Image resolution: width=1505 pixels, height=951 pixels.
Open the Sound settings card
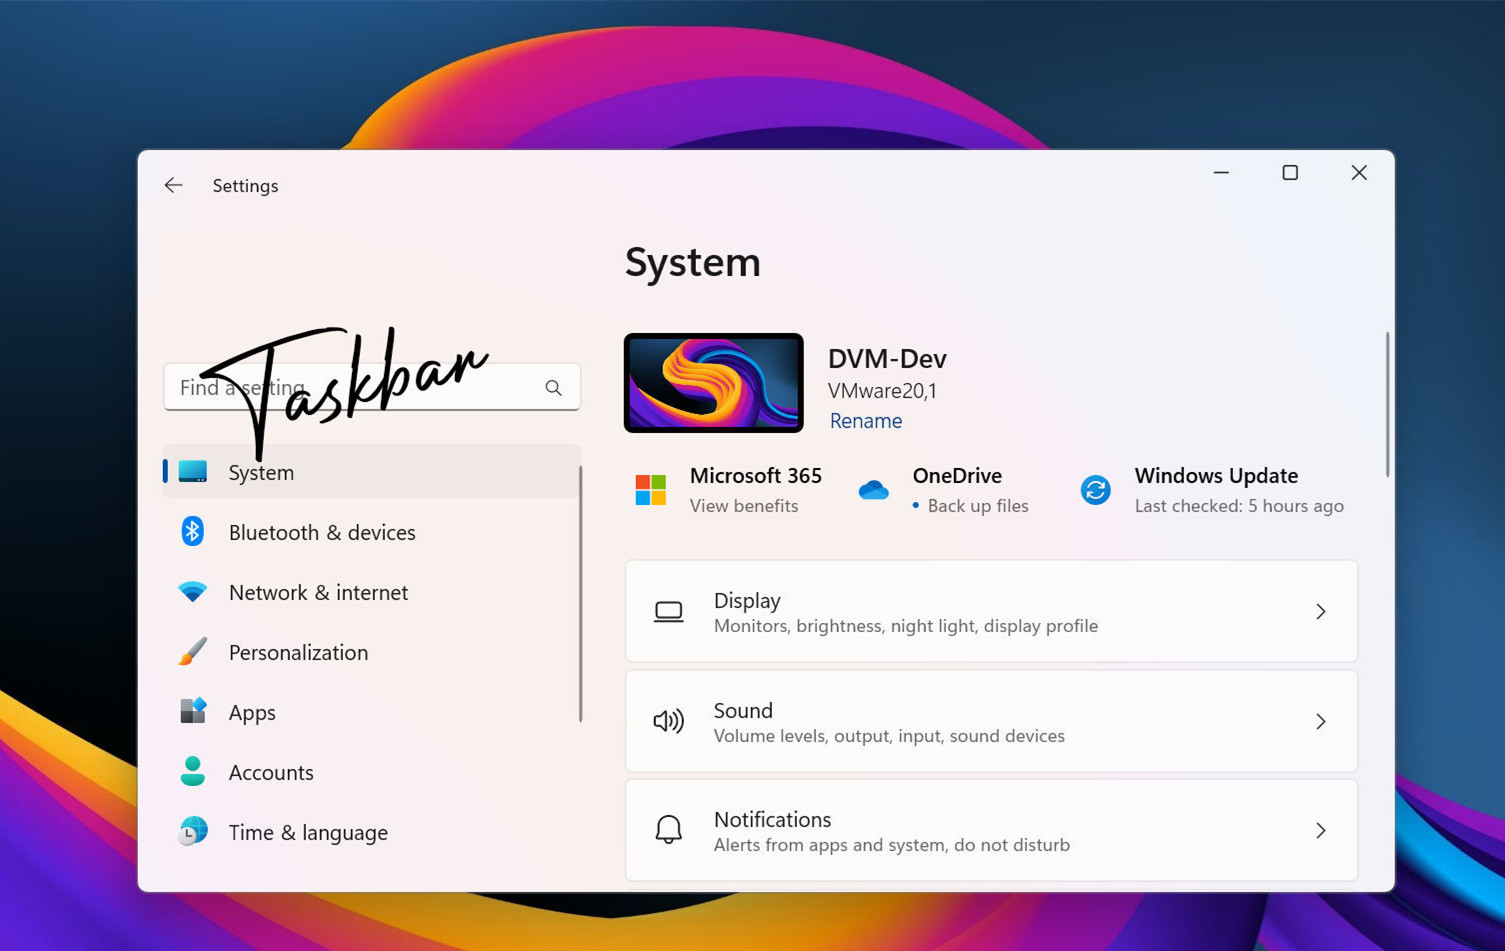[x=991, y=721]
